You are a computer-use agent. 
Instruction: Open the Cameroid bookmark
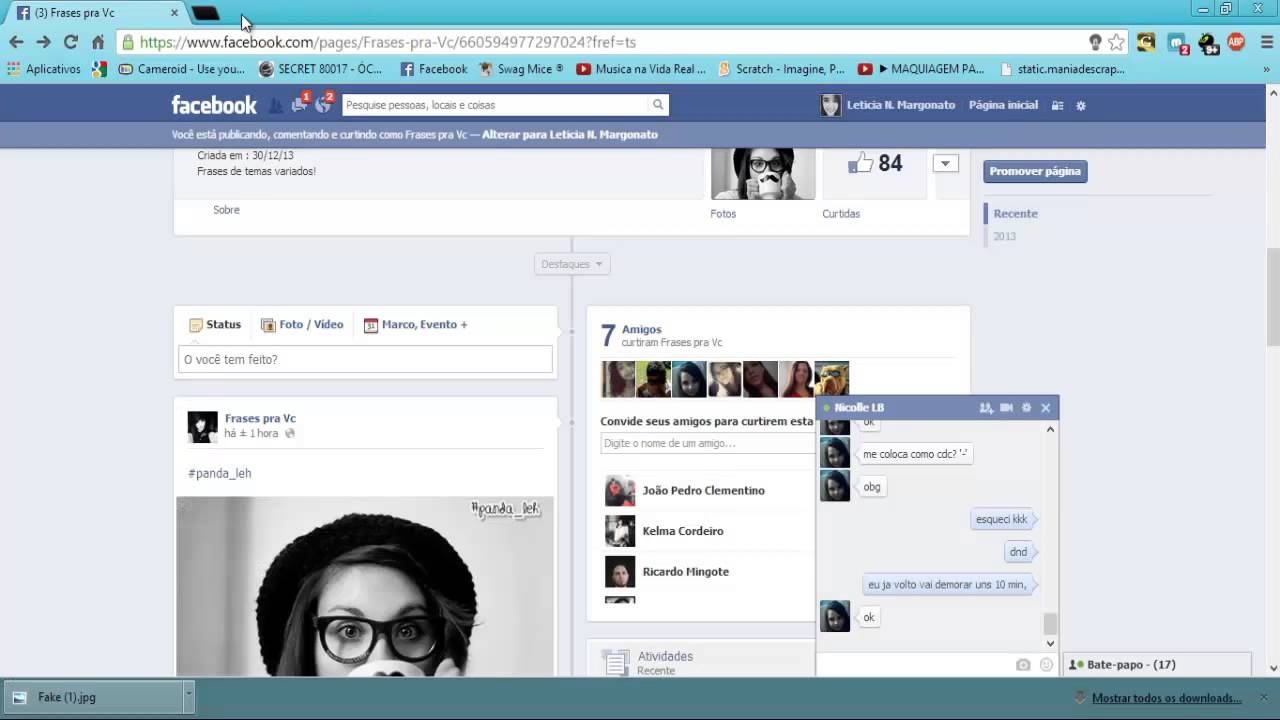[182, 69]
